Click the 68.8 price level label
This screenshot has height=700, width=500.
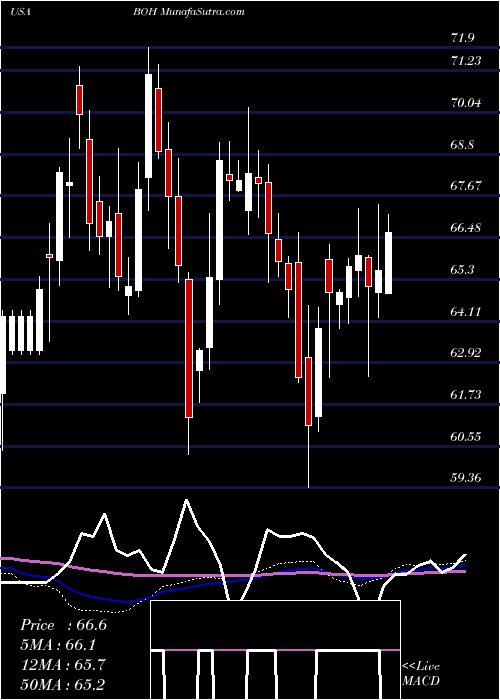click(462, 145)
